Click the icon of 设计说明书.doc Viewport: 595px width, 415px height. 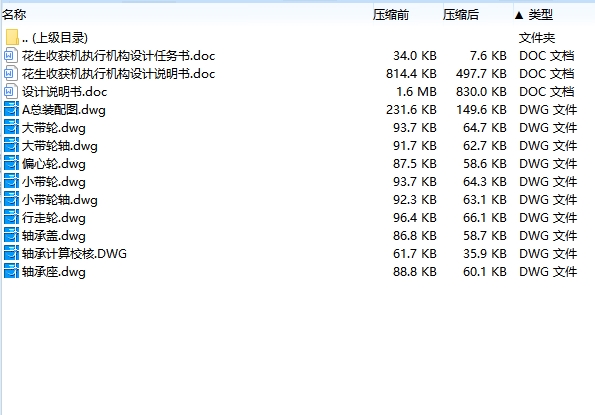pos(11,92)
